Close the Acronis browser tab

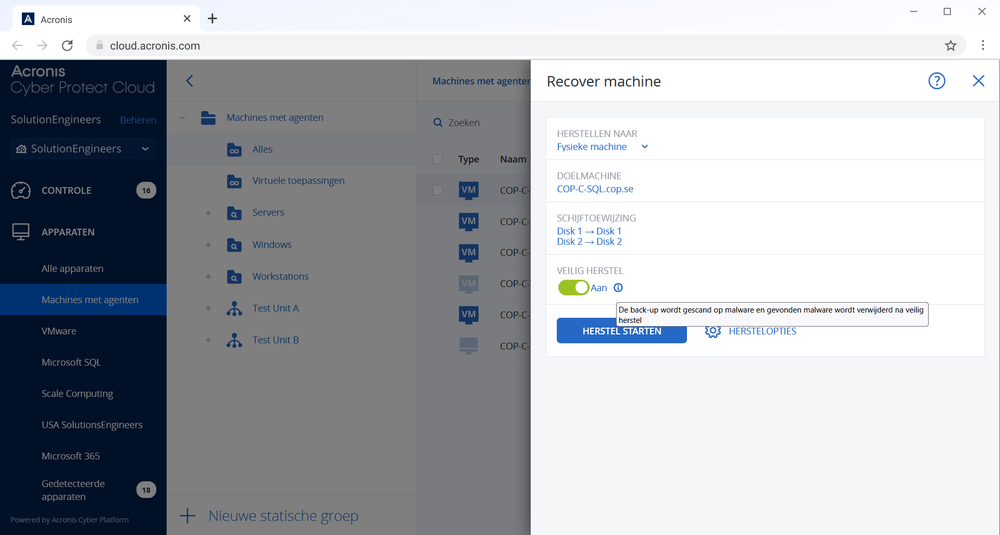click(x=187, y=18)
